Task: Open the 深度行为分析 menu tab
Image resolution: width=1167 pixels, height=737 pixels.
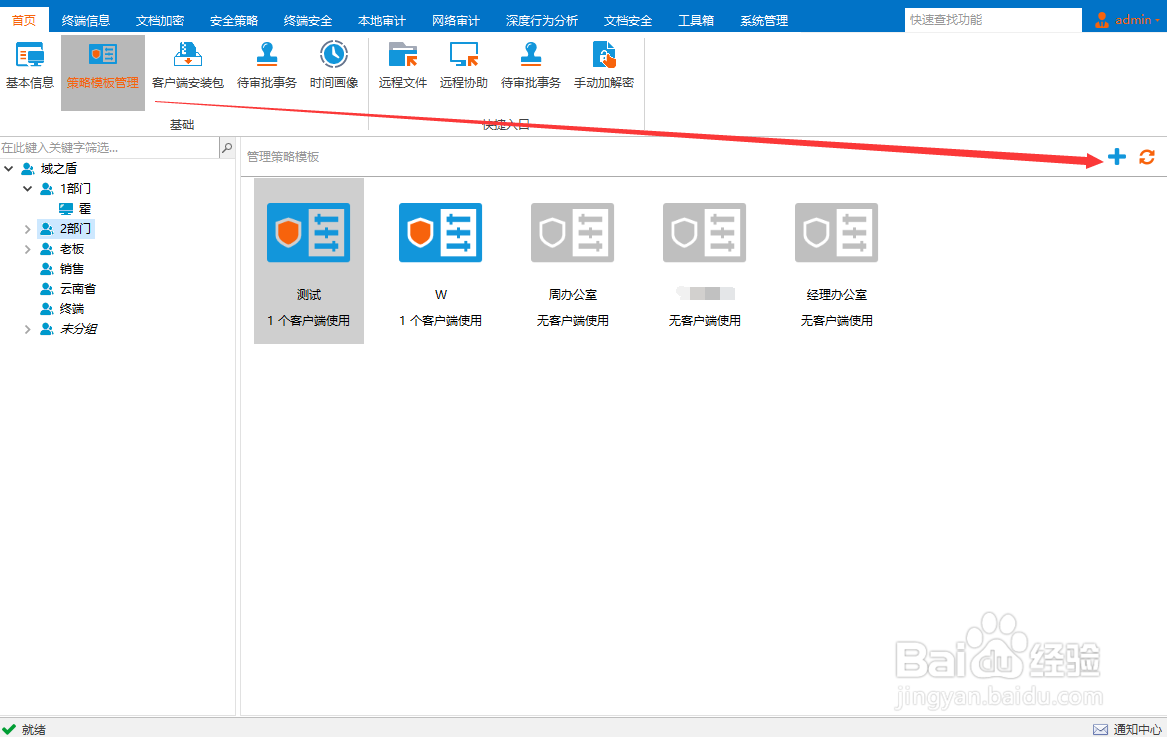Action: (542, 20)
